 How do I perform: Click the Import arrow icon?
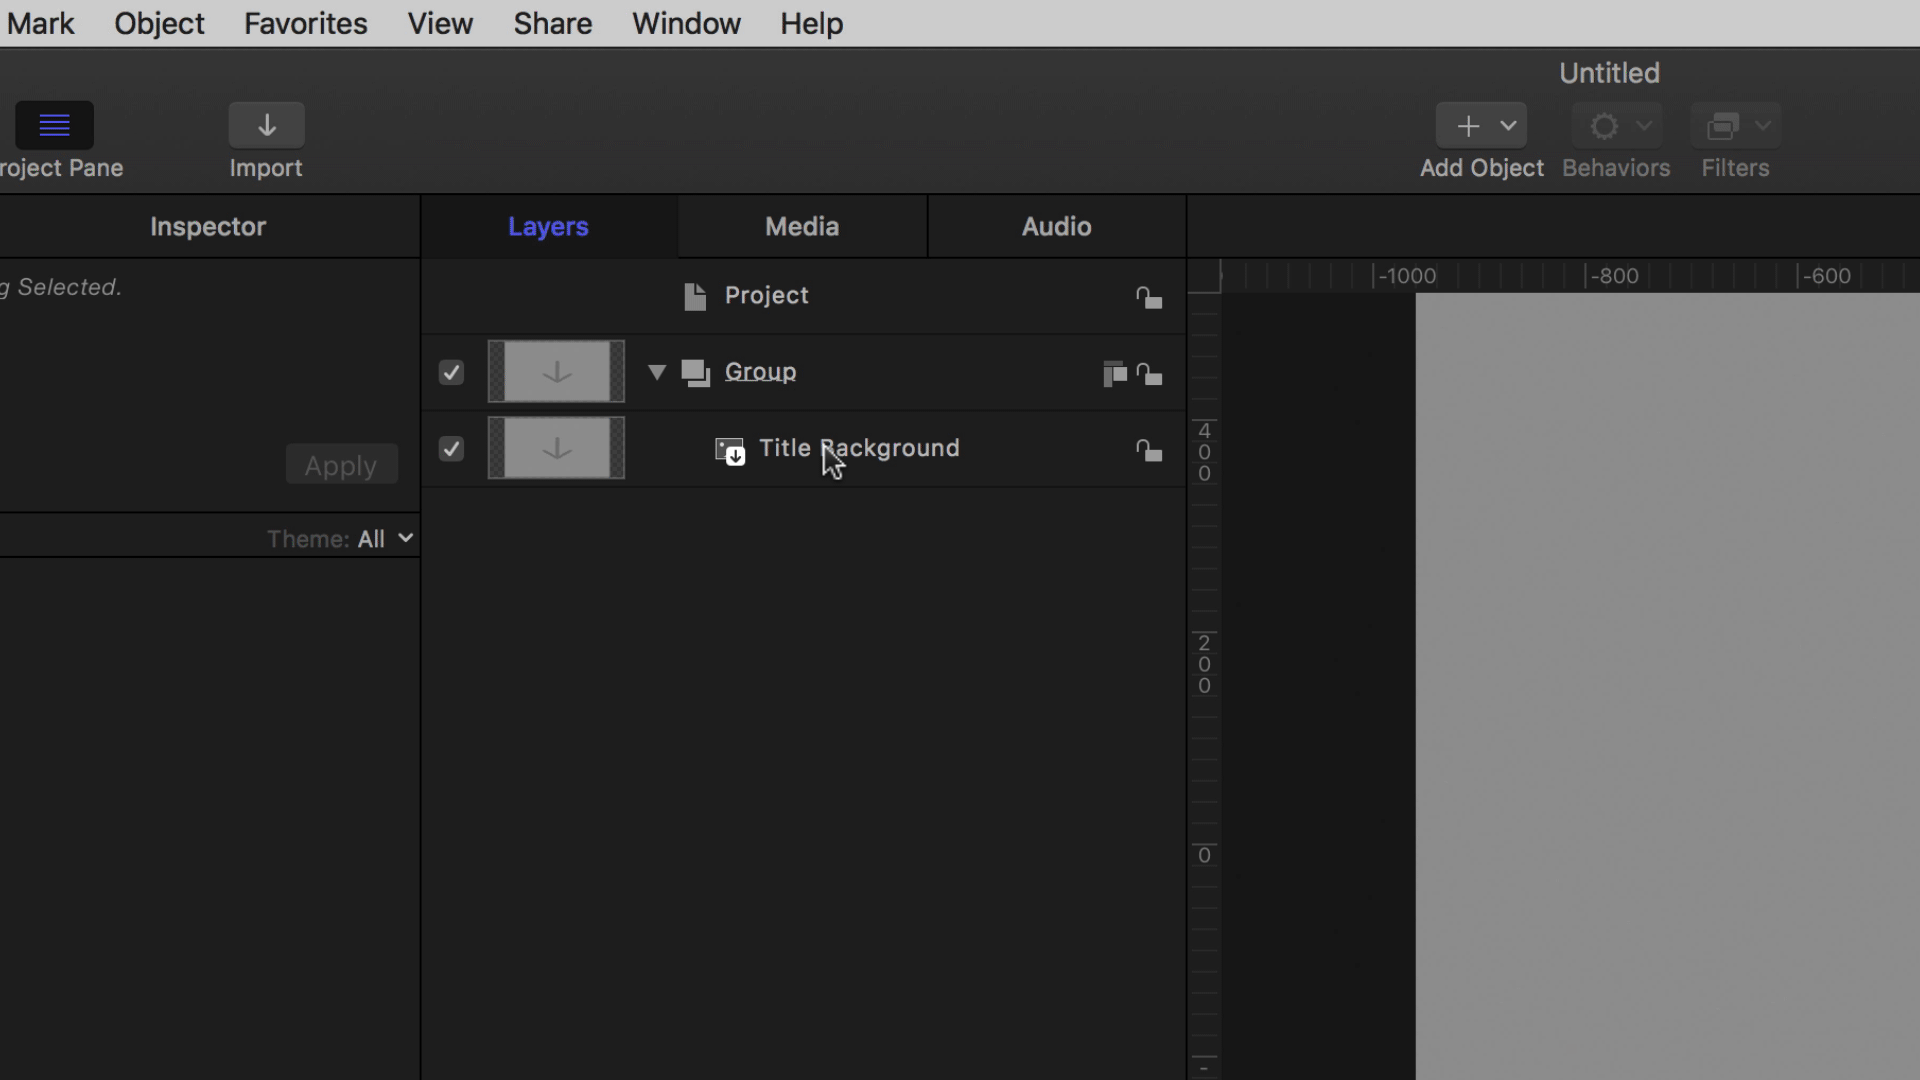click(x=266, y=125)
